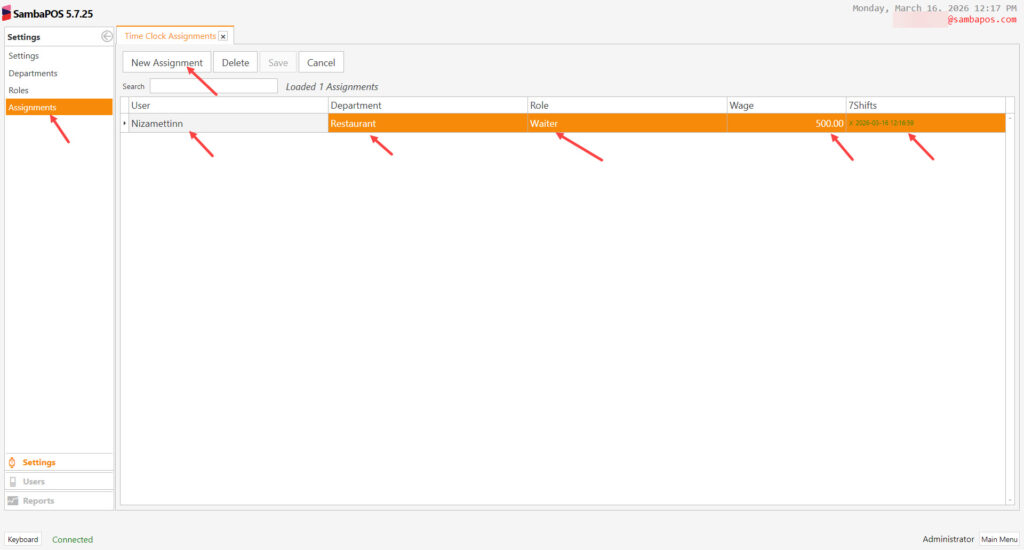Screen dimensions: 1024x550
Task: Expand the Nizamettinn row indicator arrow
Action: tap(124, 123)
